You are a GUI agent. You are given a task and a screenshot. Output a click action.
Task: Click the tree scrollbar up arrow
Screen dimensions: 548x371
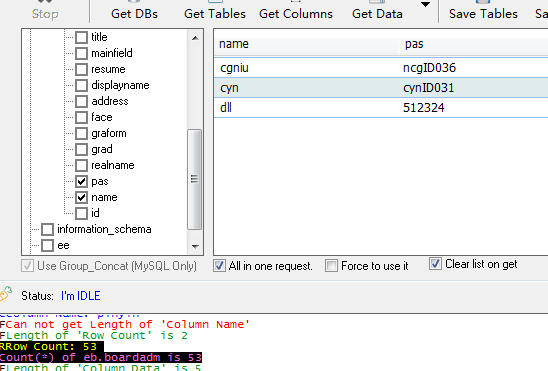[x=195, y=38]
